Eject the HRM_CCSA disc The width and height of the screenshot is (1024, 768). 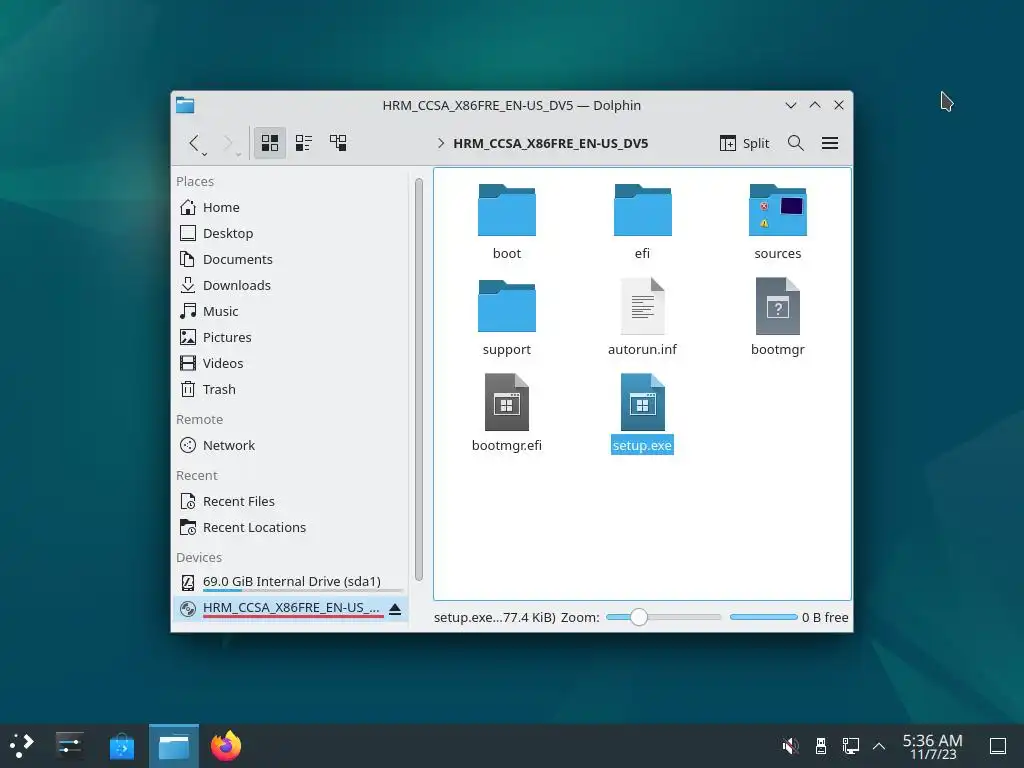coord(395,609)
